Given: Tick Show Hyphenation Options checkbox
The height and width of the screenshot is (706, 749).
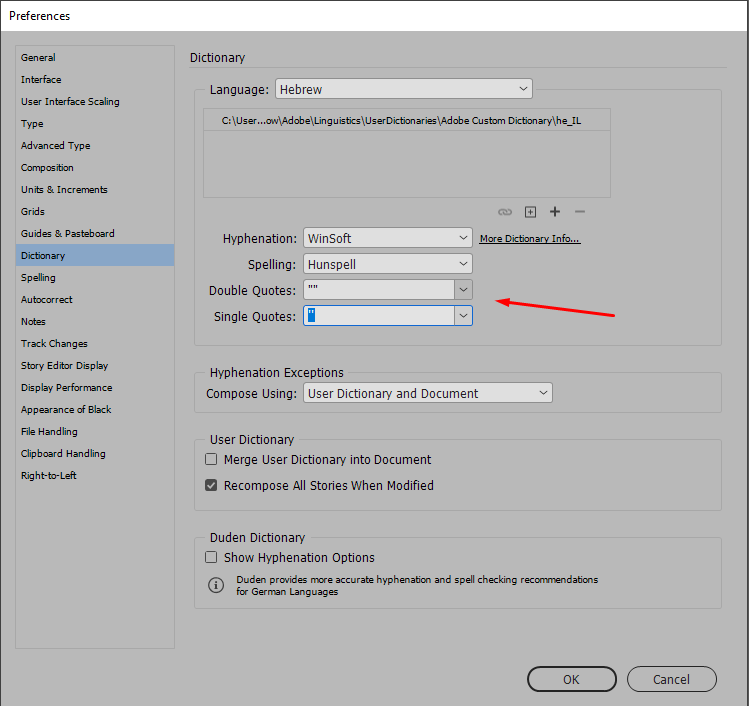Looking at the screenshot, I should 211,557.
